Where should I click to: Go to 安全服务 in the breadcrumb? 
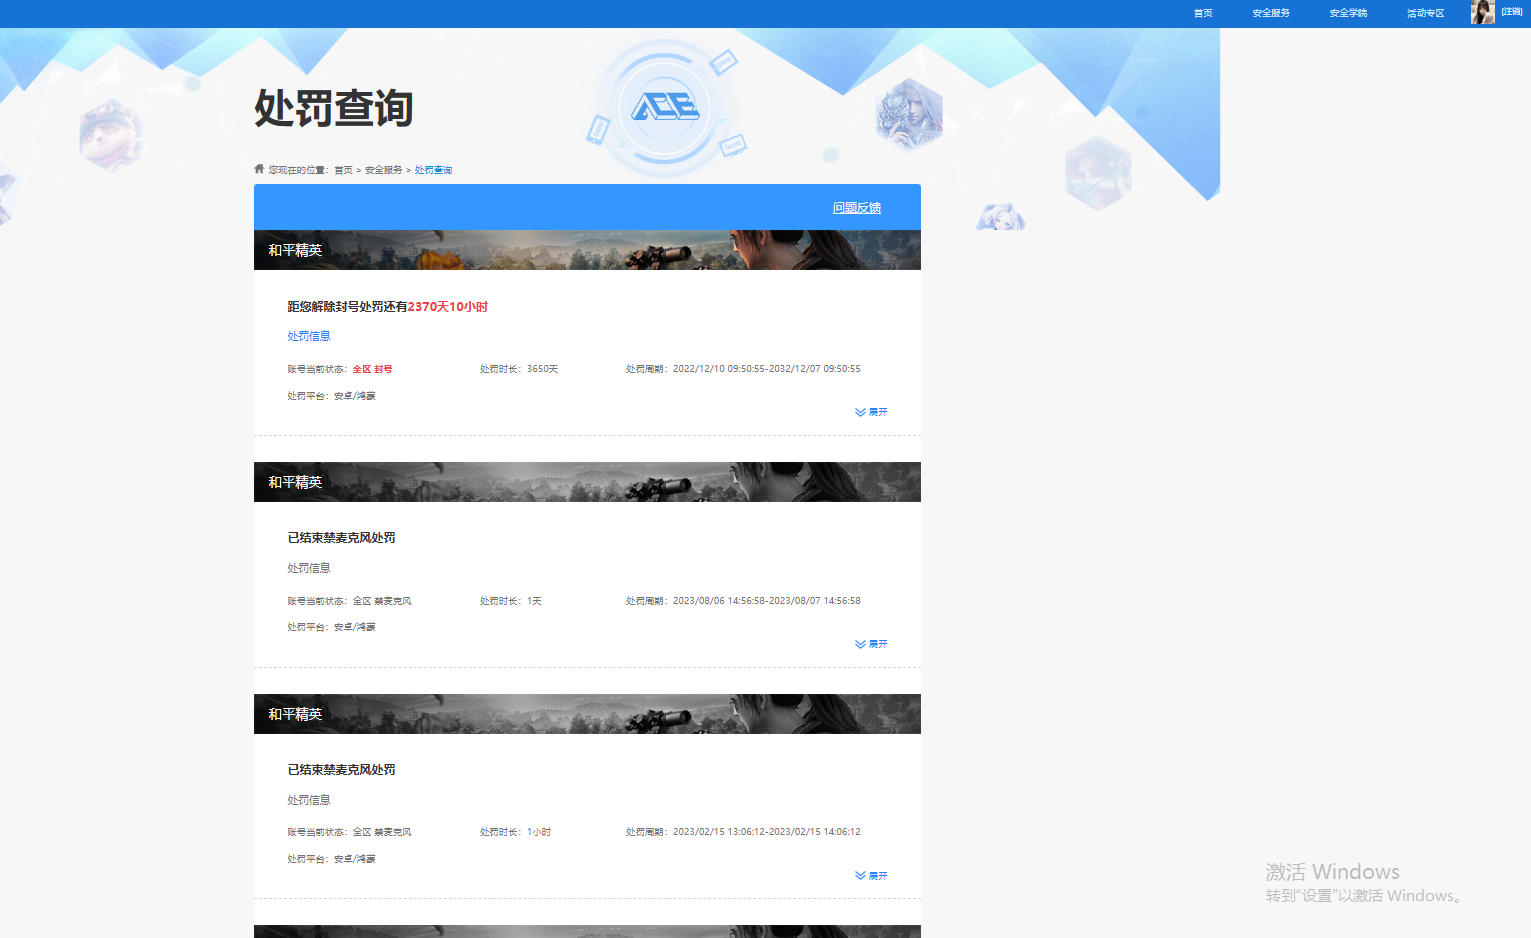click(x=383, y=170)
